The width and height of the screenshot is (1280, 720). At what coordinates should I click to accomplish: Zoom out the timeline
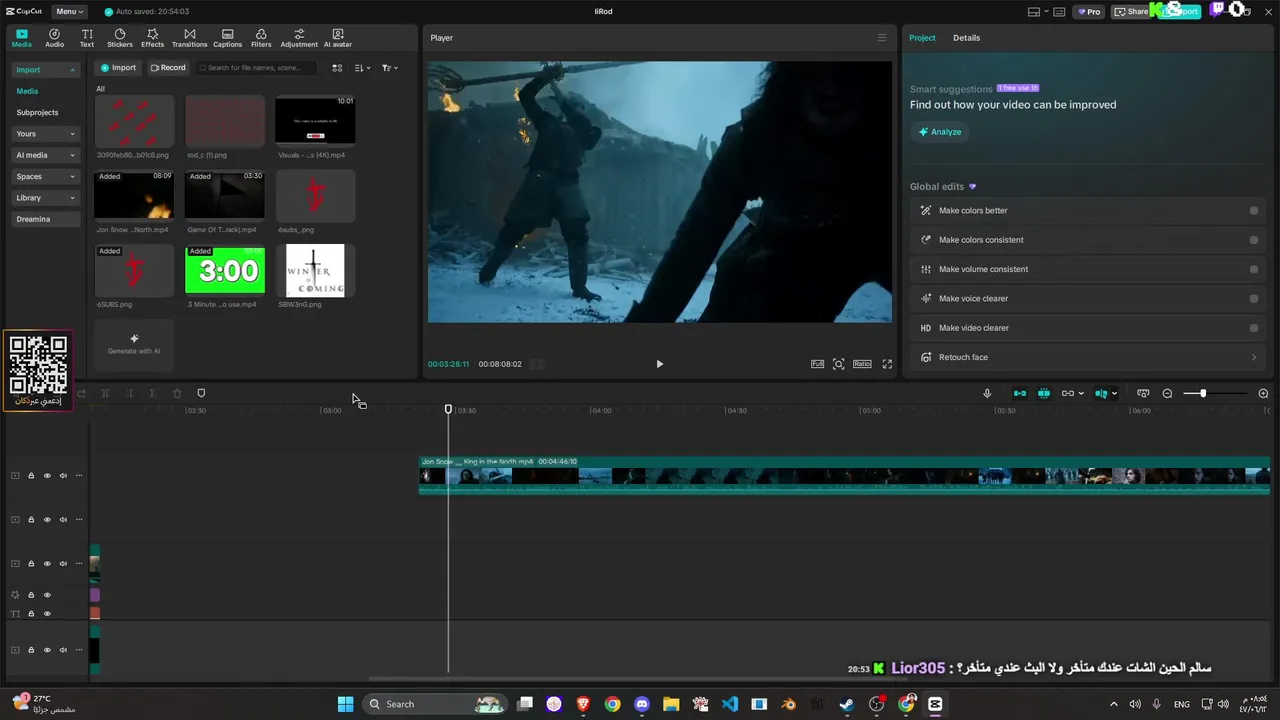click(x=1167, y=393)
